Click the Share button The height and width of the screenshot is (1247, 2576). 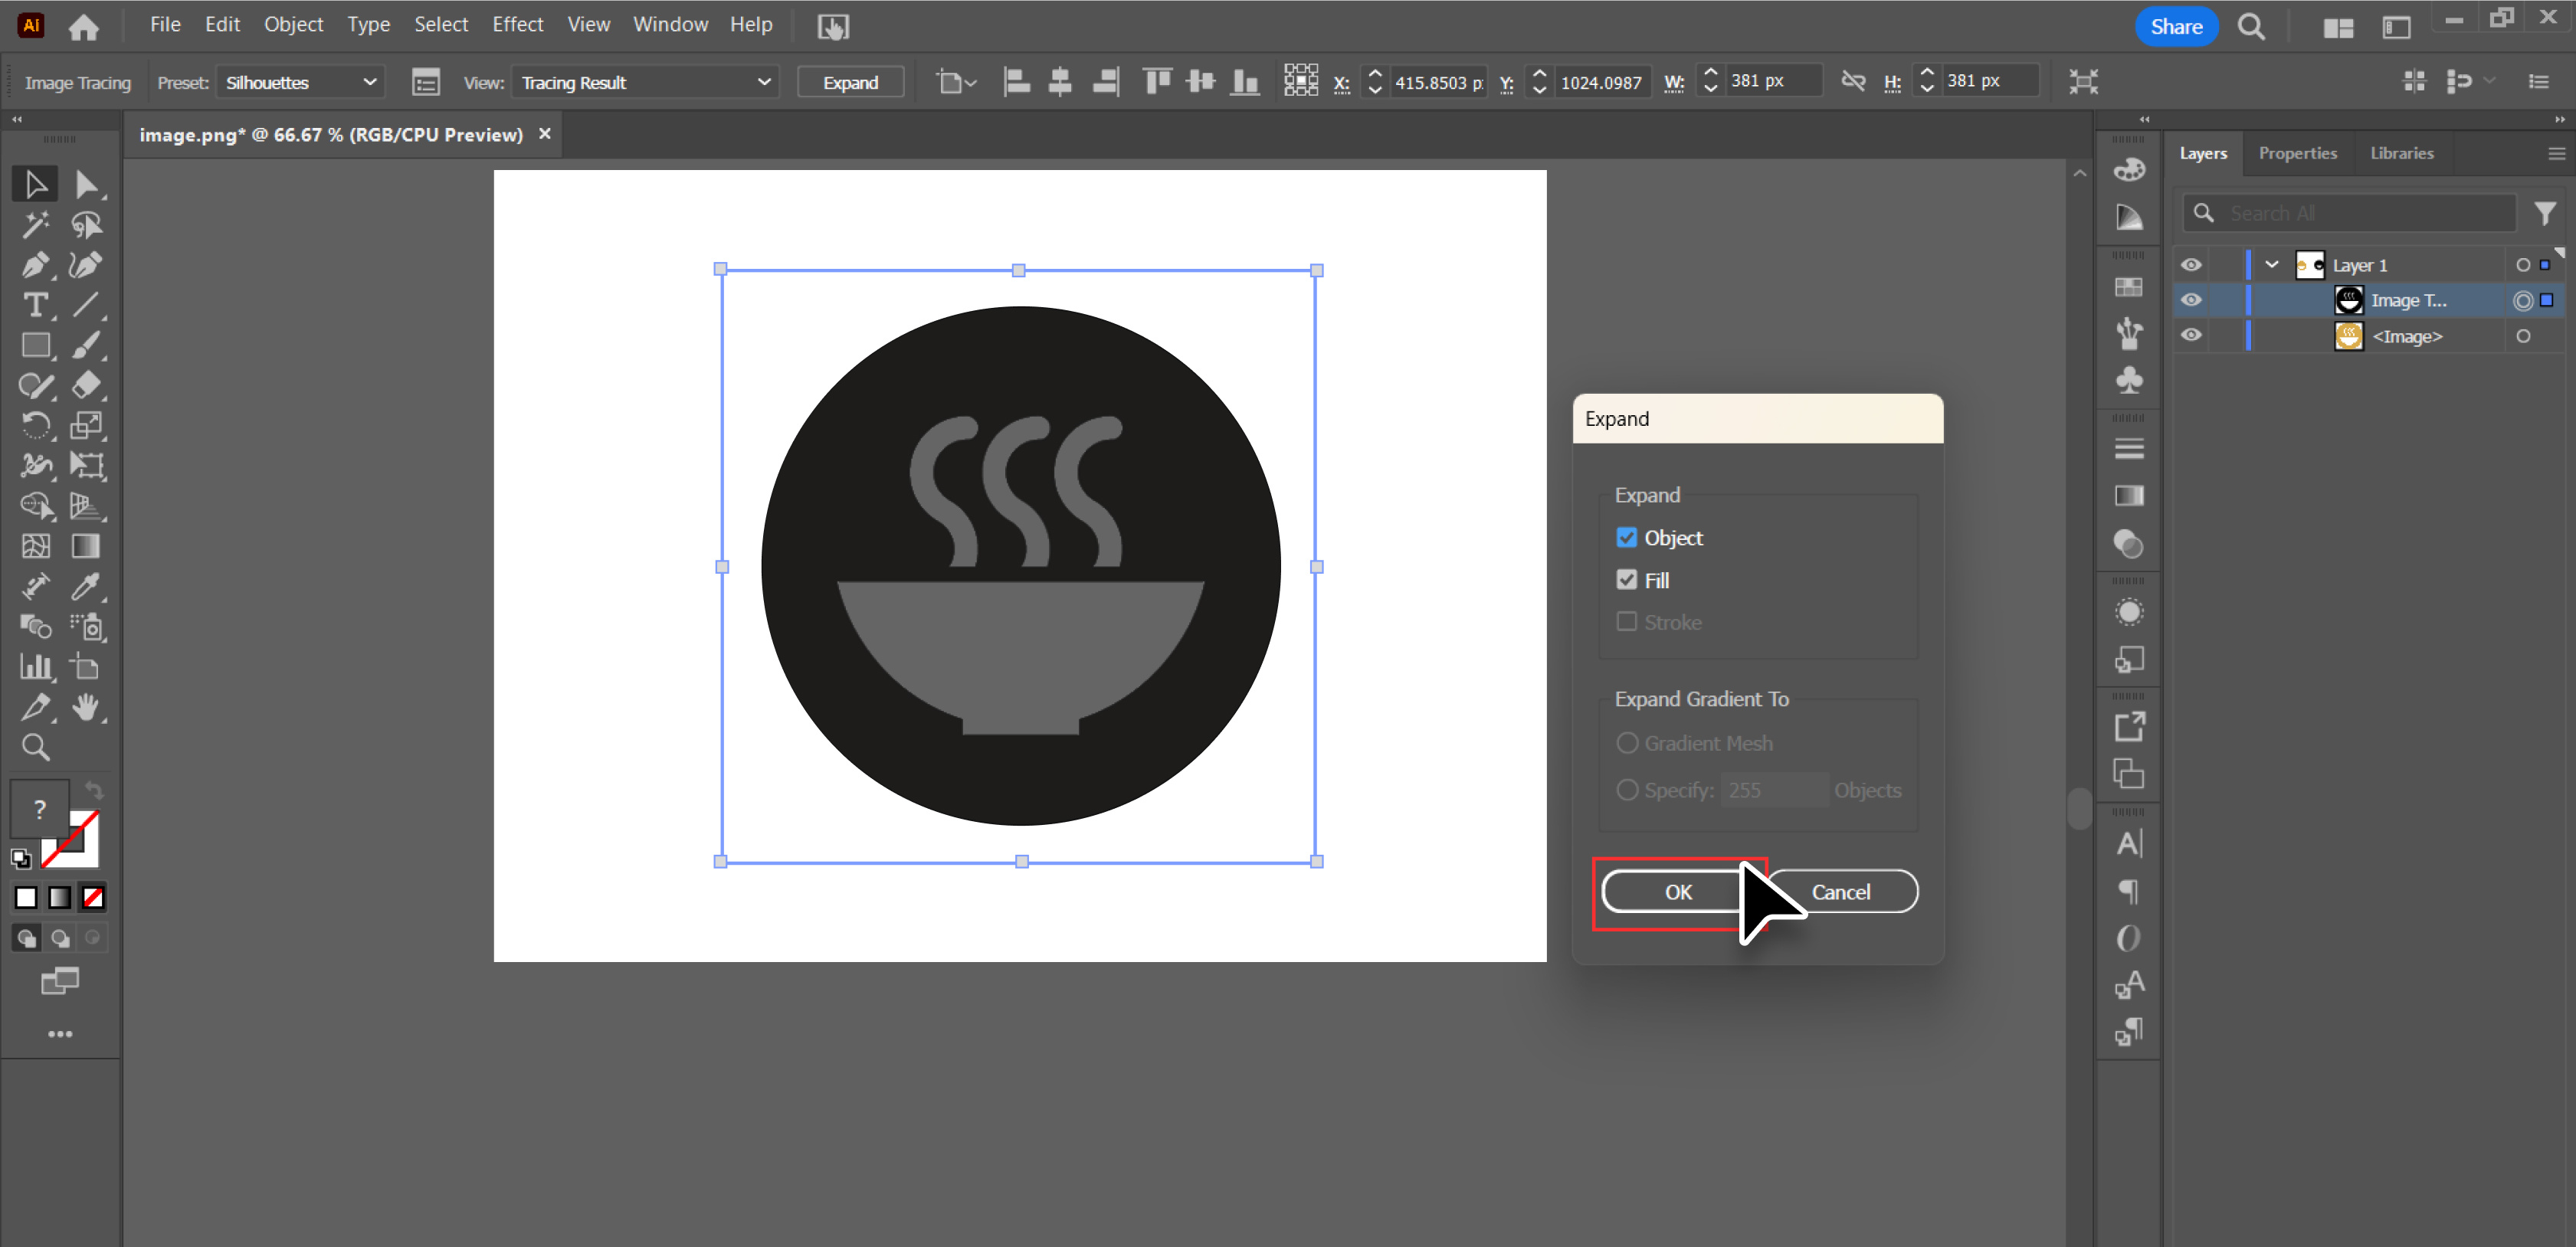tap(2176, 26)
